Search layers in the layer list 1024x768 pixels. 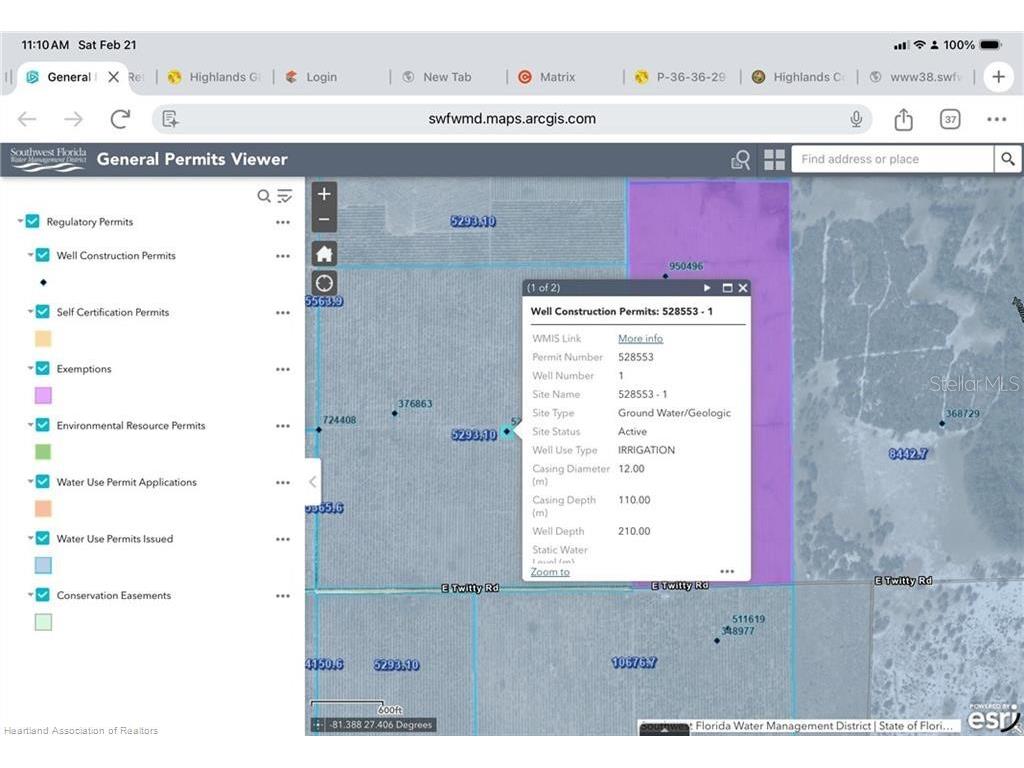(263, 196)
